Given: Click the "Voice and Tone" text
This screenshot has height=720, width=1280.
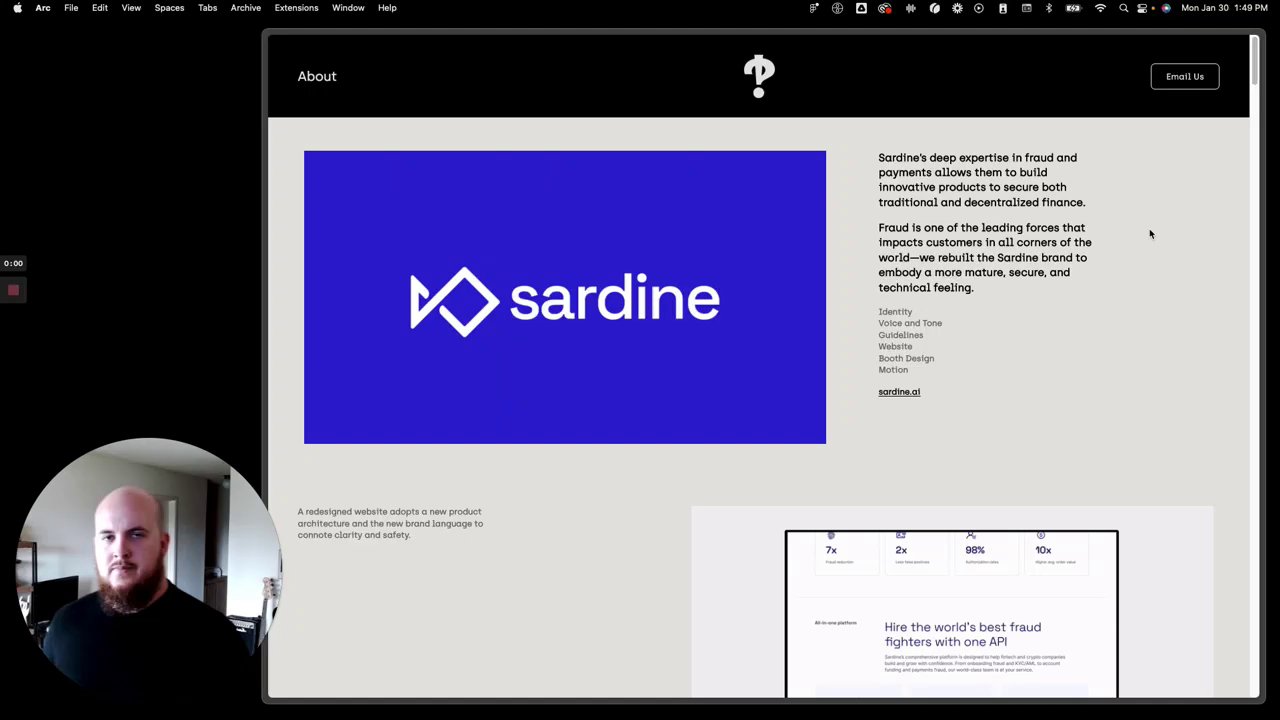Looking at the screenshot, I should click(x=910, y=323).
